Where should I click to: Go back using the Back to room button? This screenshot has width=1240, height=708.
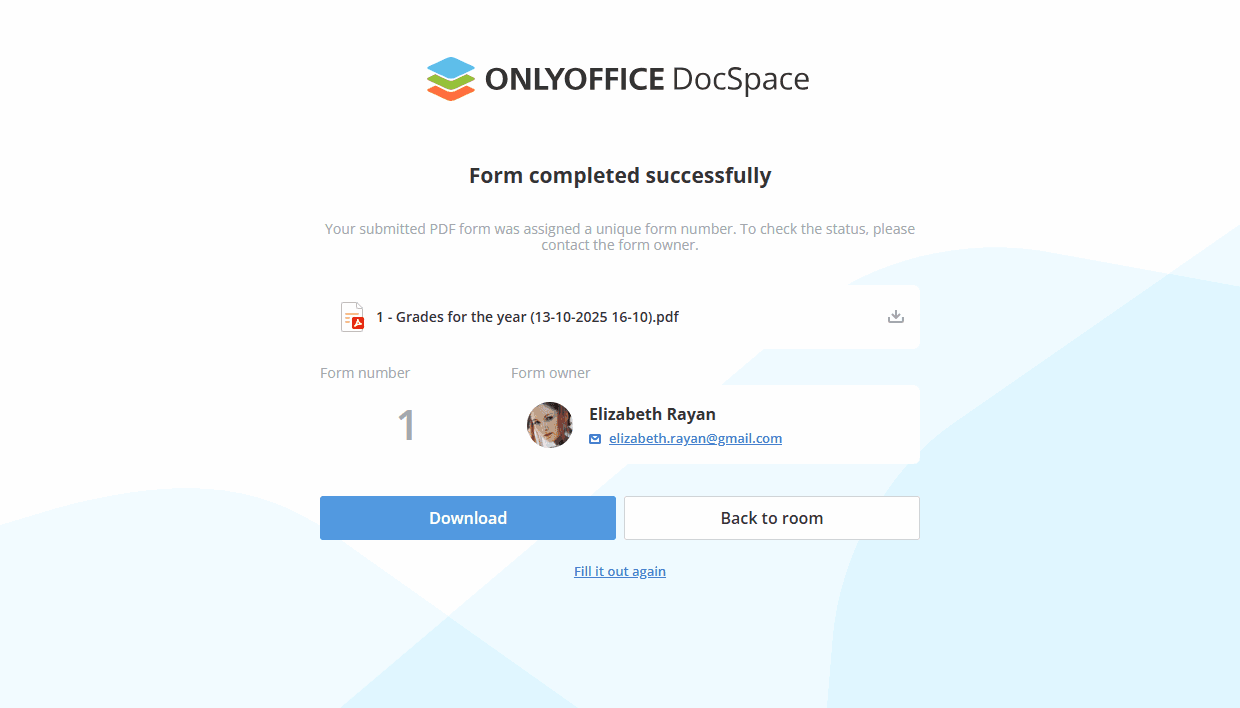(771, 518)
